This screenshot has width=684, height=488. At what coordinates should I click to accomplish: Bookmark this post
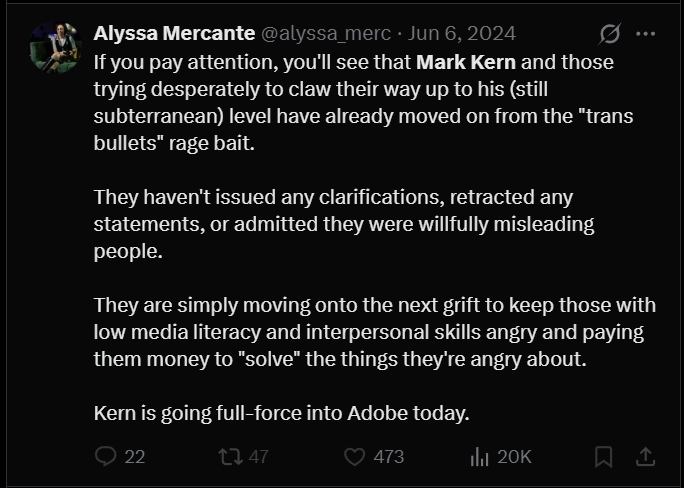[604, 457]
